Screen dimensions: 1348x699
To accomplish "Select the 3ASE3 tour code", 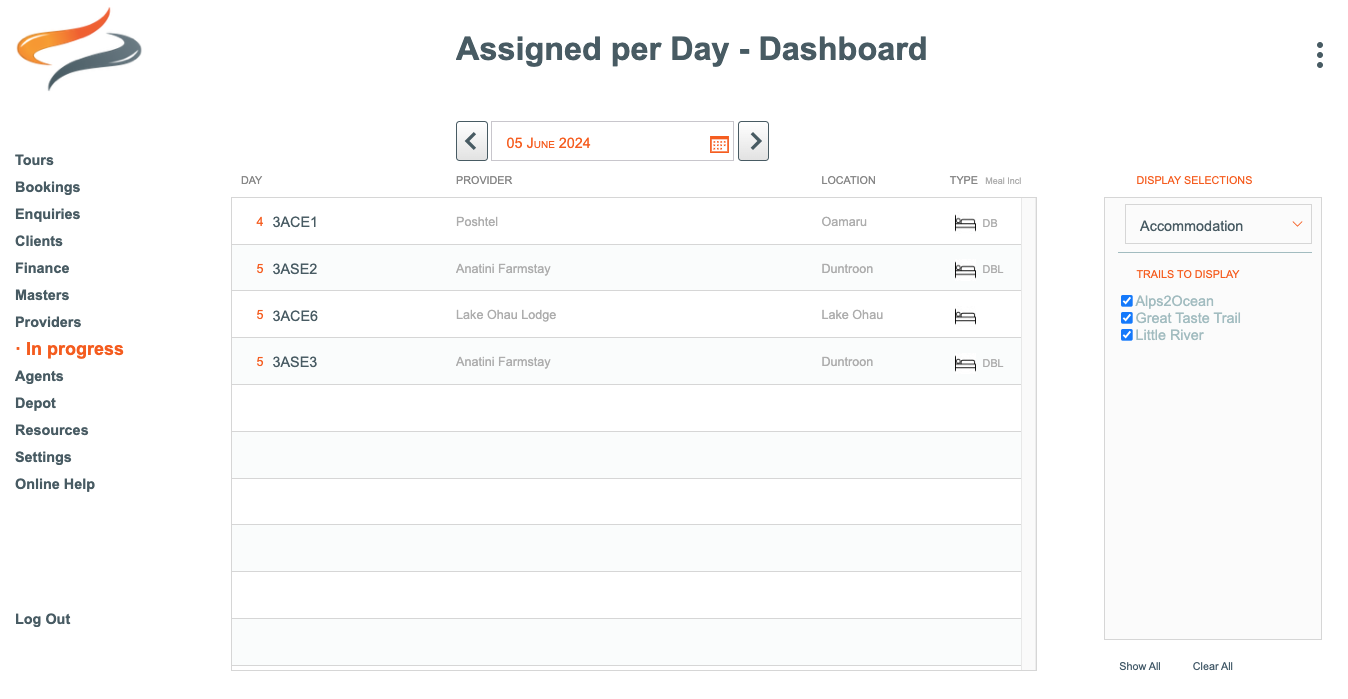I will point(295,362).
